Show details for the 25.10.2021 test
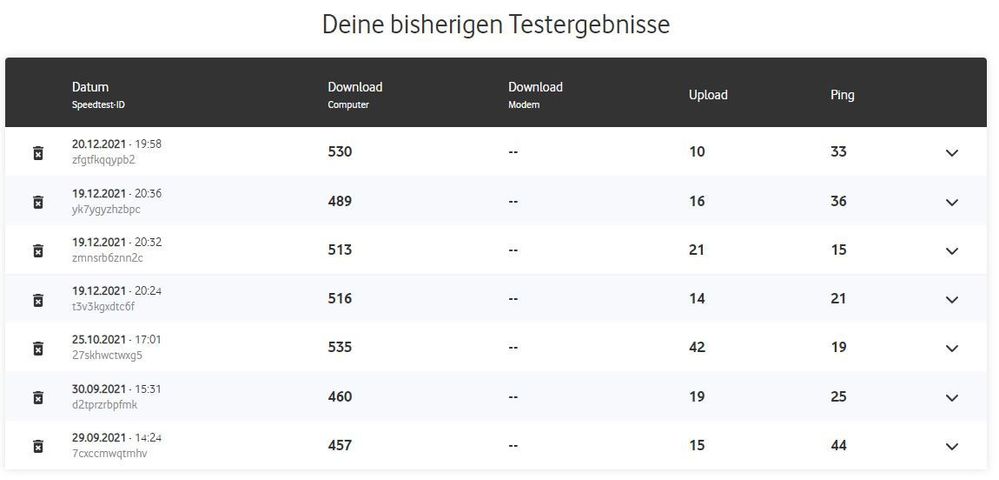The width and height of the screenshot is (999, 480). pos(951,348)
